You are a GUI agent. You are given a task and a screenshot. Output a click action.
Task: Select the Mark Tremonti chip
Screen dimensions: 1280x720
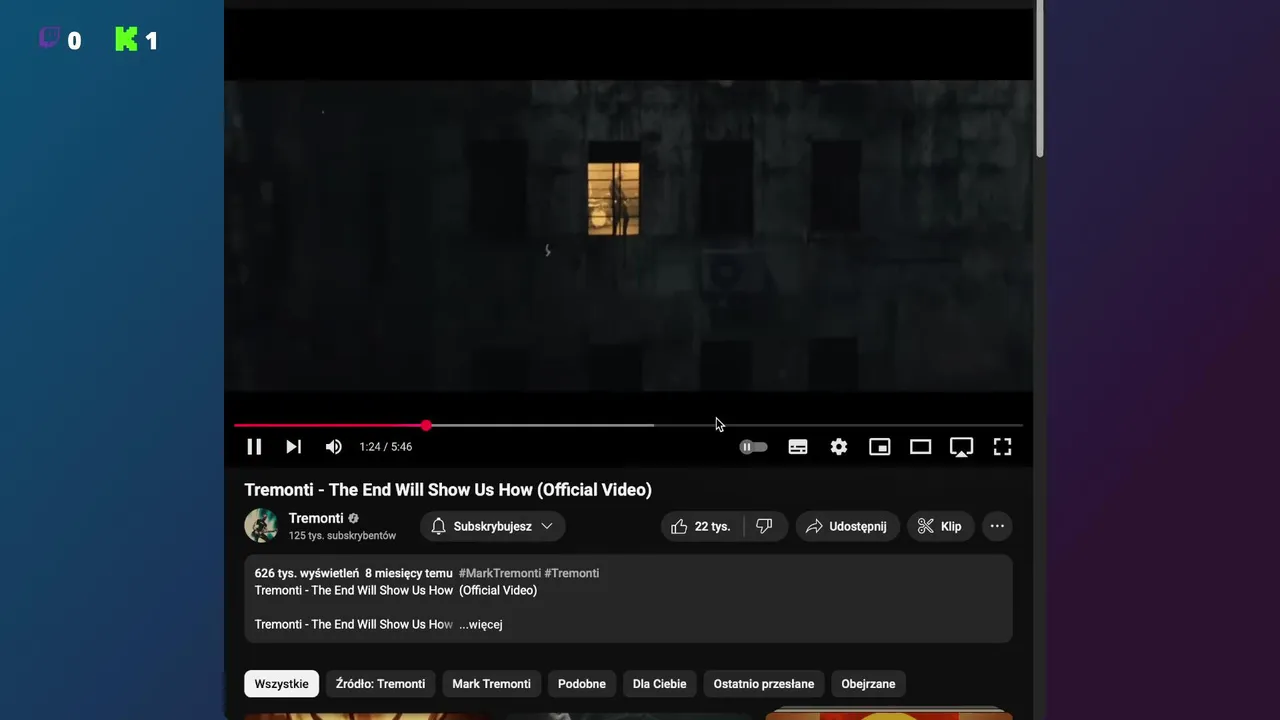tap(491, 684)
